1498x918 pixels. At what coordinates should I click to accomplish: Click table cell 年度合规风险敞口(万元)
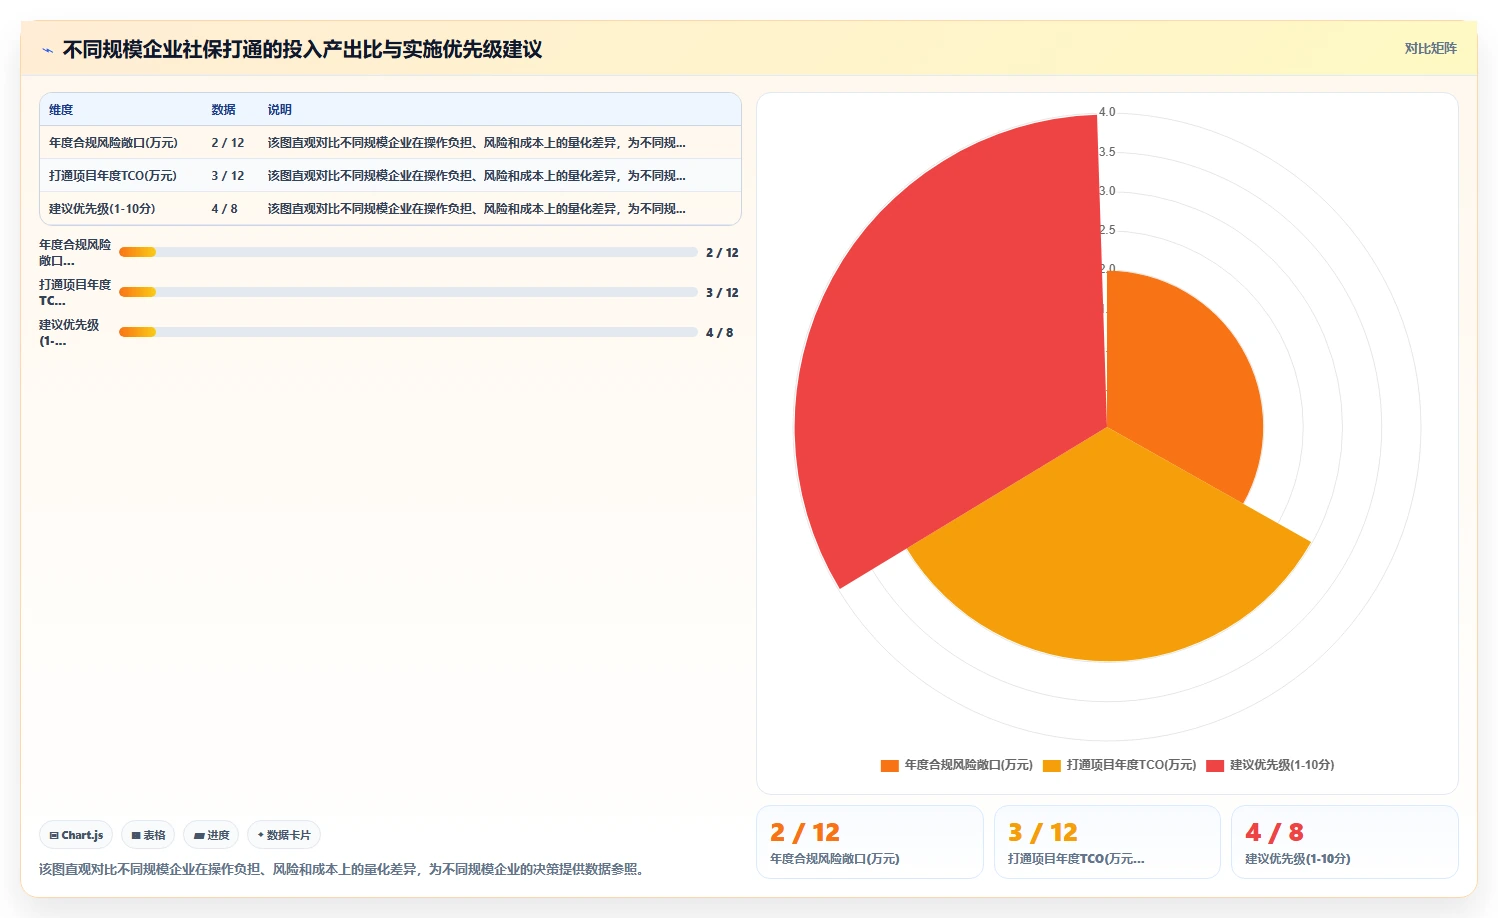(113, 143)
